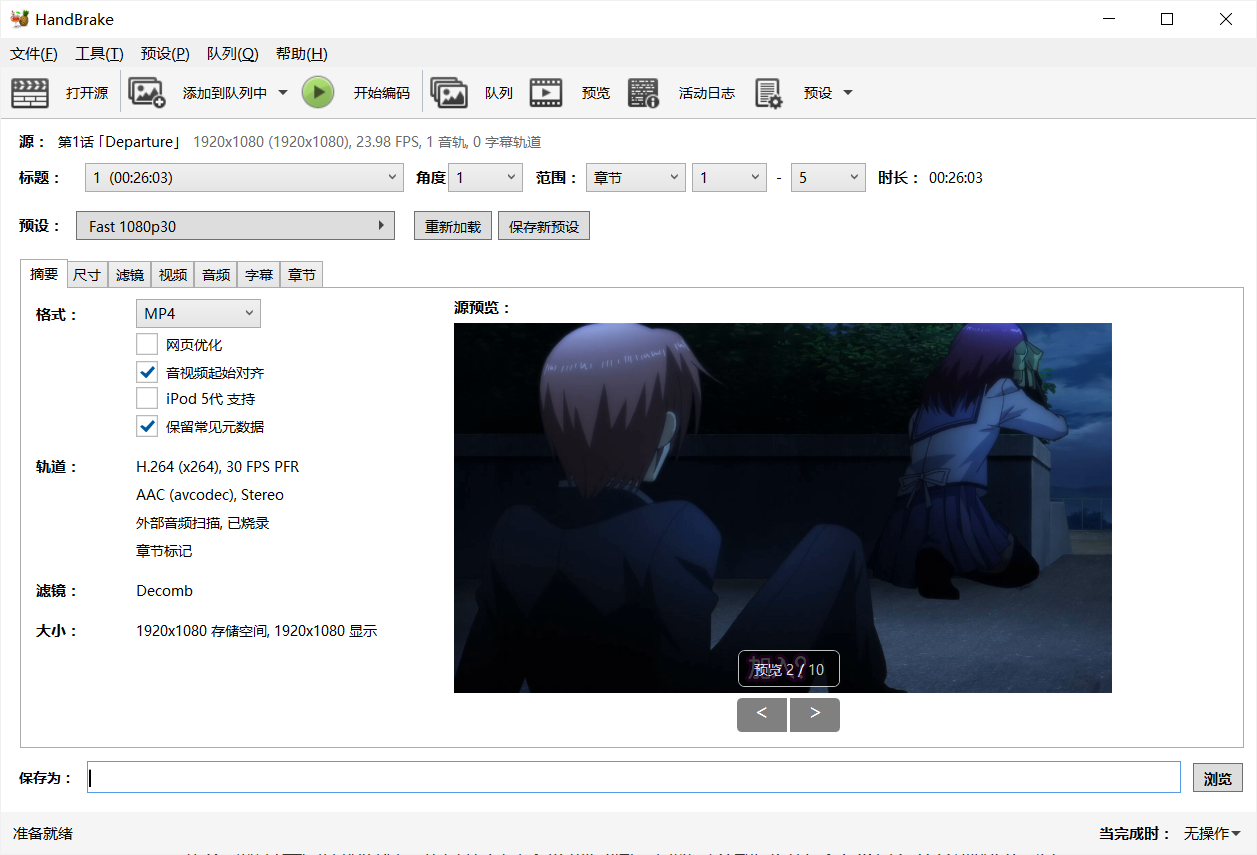Click the 队列 toolbar label
The image size is (1257, 855).
(499, 93)
